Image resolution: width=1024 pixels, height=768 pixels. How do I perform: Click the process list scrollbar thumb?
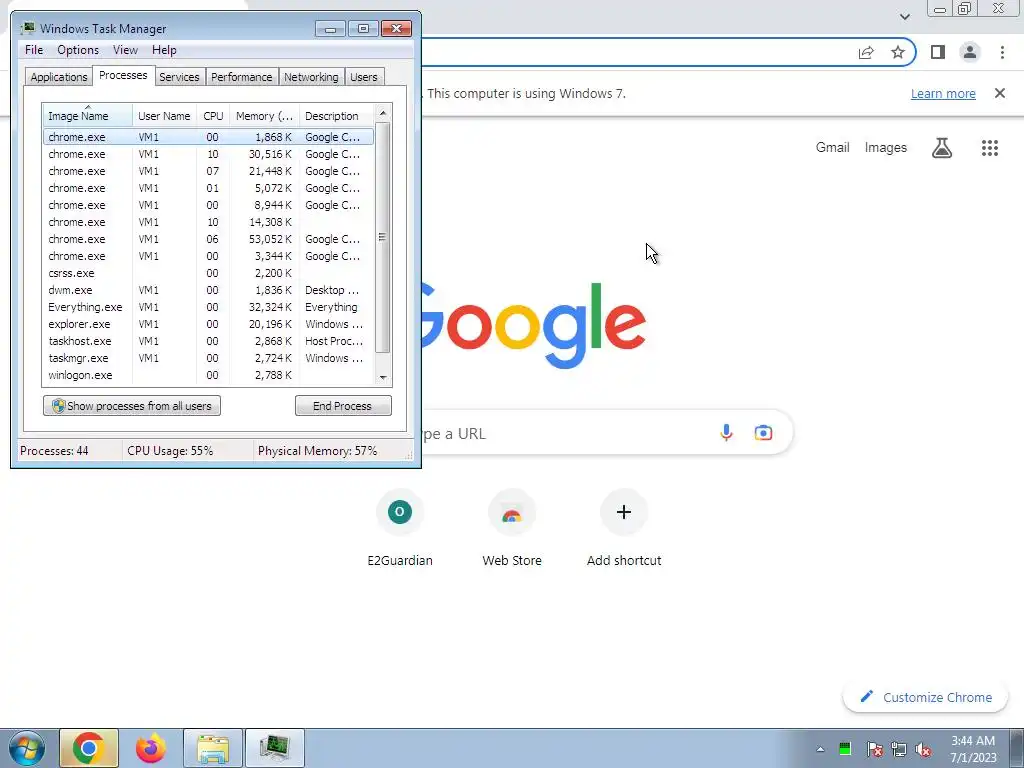(x=383, y=237)
